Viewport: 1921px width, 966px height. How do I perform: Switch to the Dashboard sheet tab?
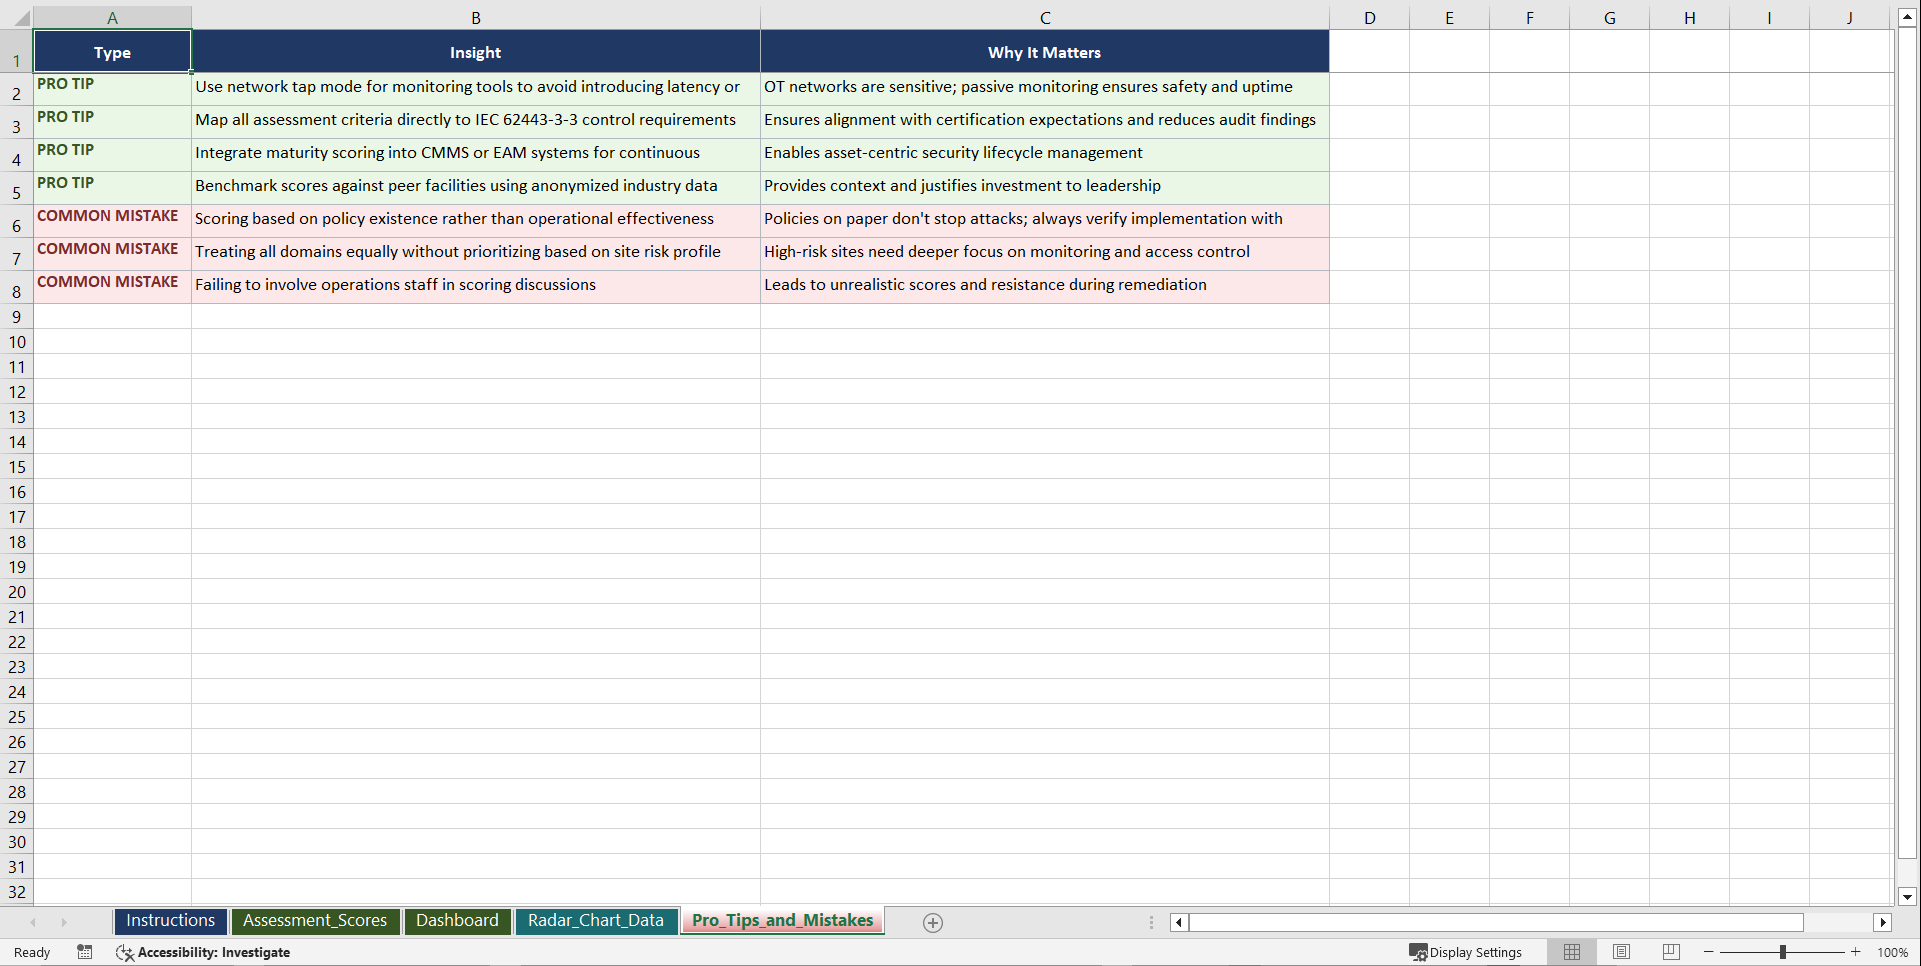point(457,921)
